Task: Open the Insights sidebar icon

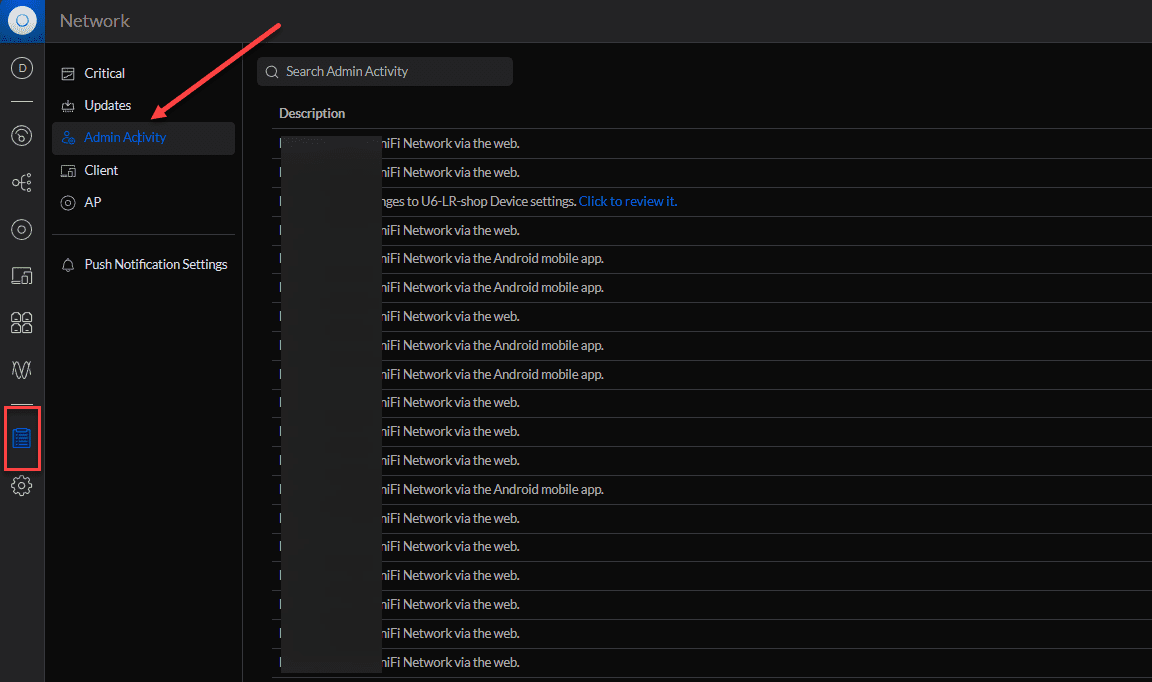Action: coord(22,370)
